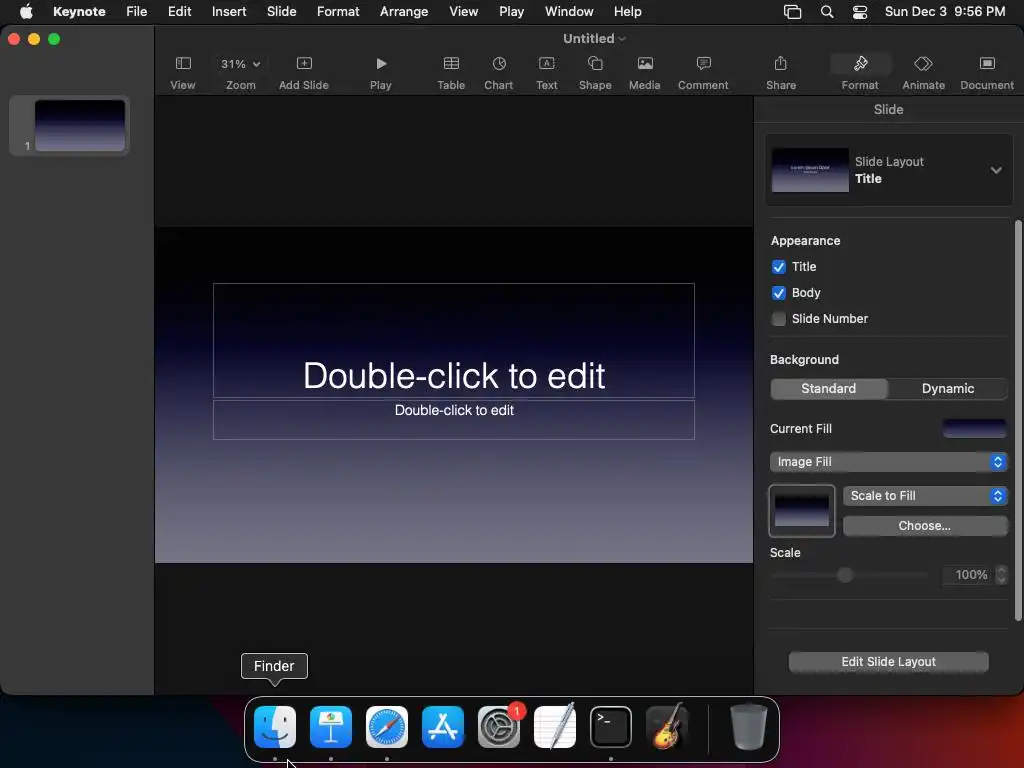1024x768 pixels.
Task: Open the Keynote application menu
Action: (x=79, y=12)
